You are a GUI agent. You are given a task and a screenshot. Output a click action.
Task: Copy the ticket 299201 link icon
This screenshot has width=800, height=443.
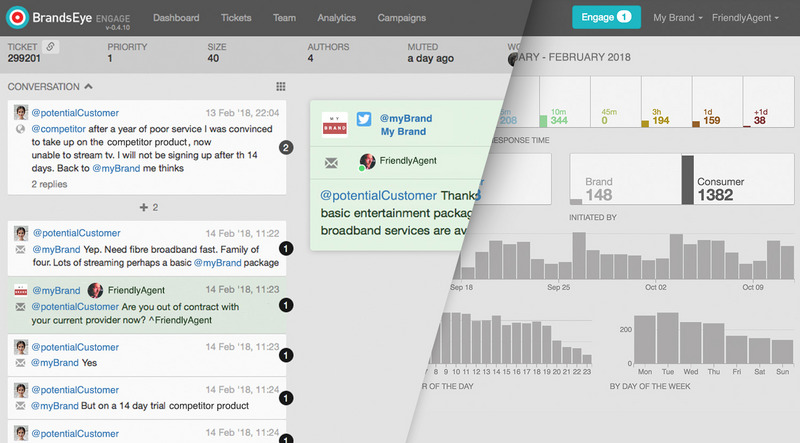[x=50, y=46]
